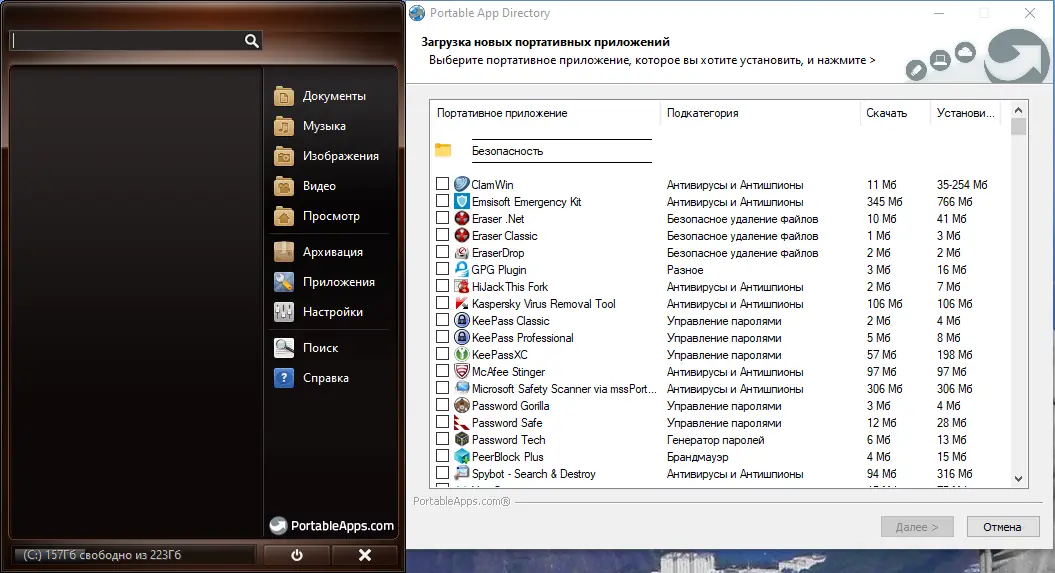Click the Emsisoft Emergency Kit shield icon
The width and height of the screenshot is (1055, 573).
[462, 201]
